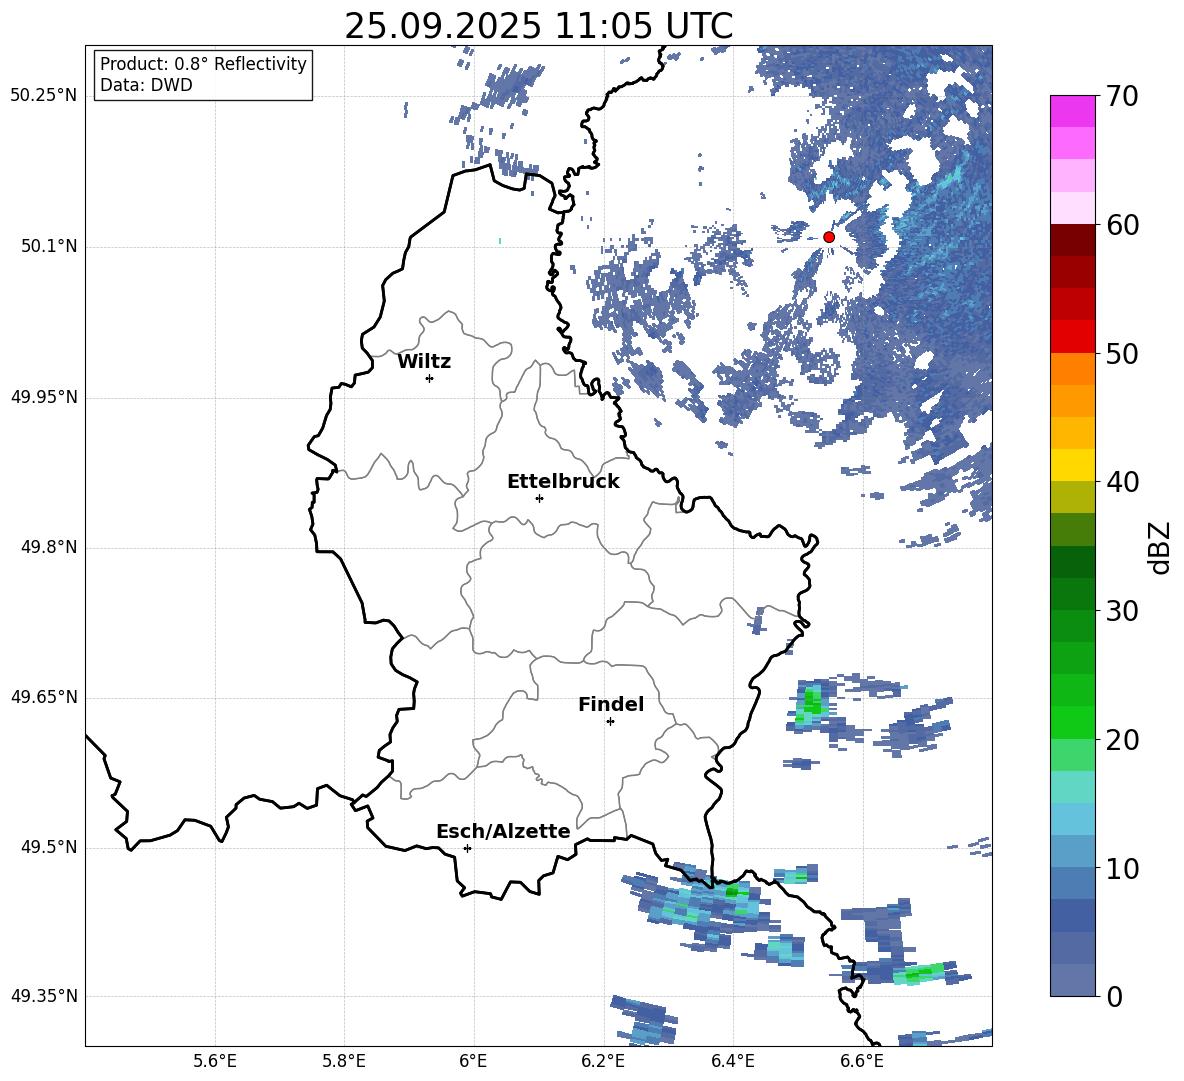This screenshot has height=1081, width=1184.
Task: Click the 0 value on the colorbar
Action: [1114, 996]
